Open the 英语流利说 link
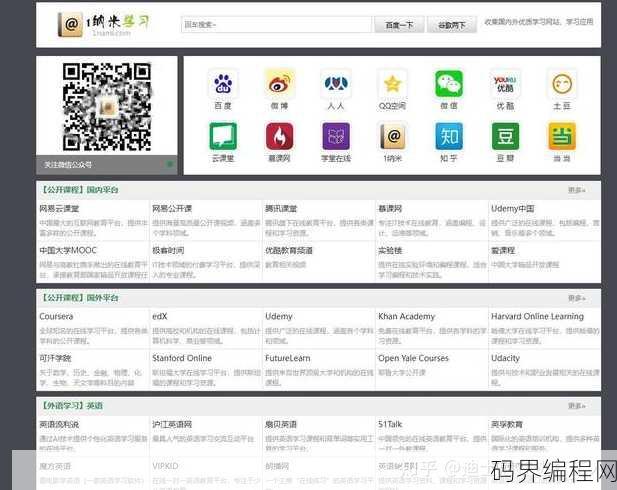 (59, 425)
